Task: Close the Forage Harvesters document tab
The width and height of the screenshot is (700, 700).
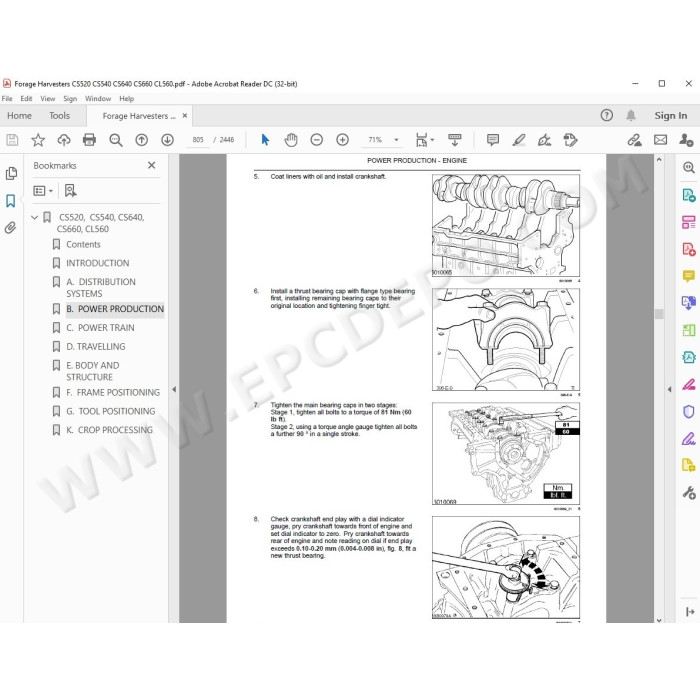Action: click(185, 116)
